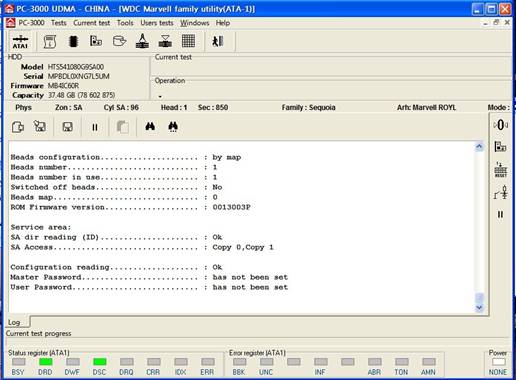This screenshot has height=380, width=516.
Task: Open the Tests menu
Action: [59, 23]
